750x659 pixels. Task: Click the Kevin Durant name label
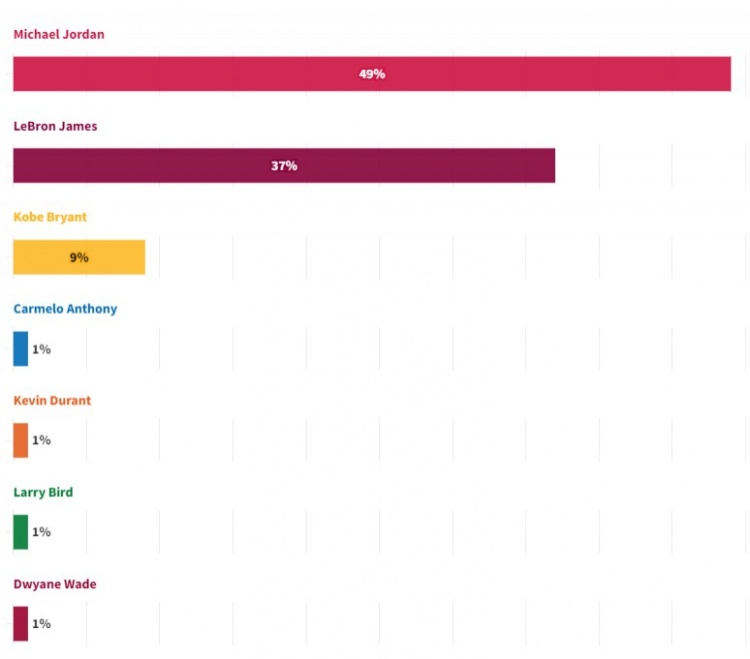52,400
